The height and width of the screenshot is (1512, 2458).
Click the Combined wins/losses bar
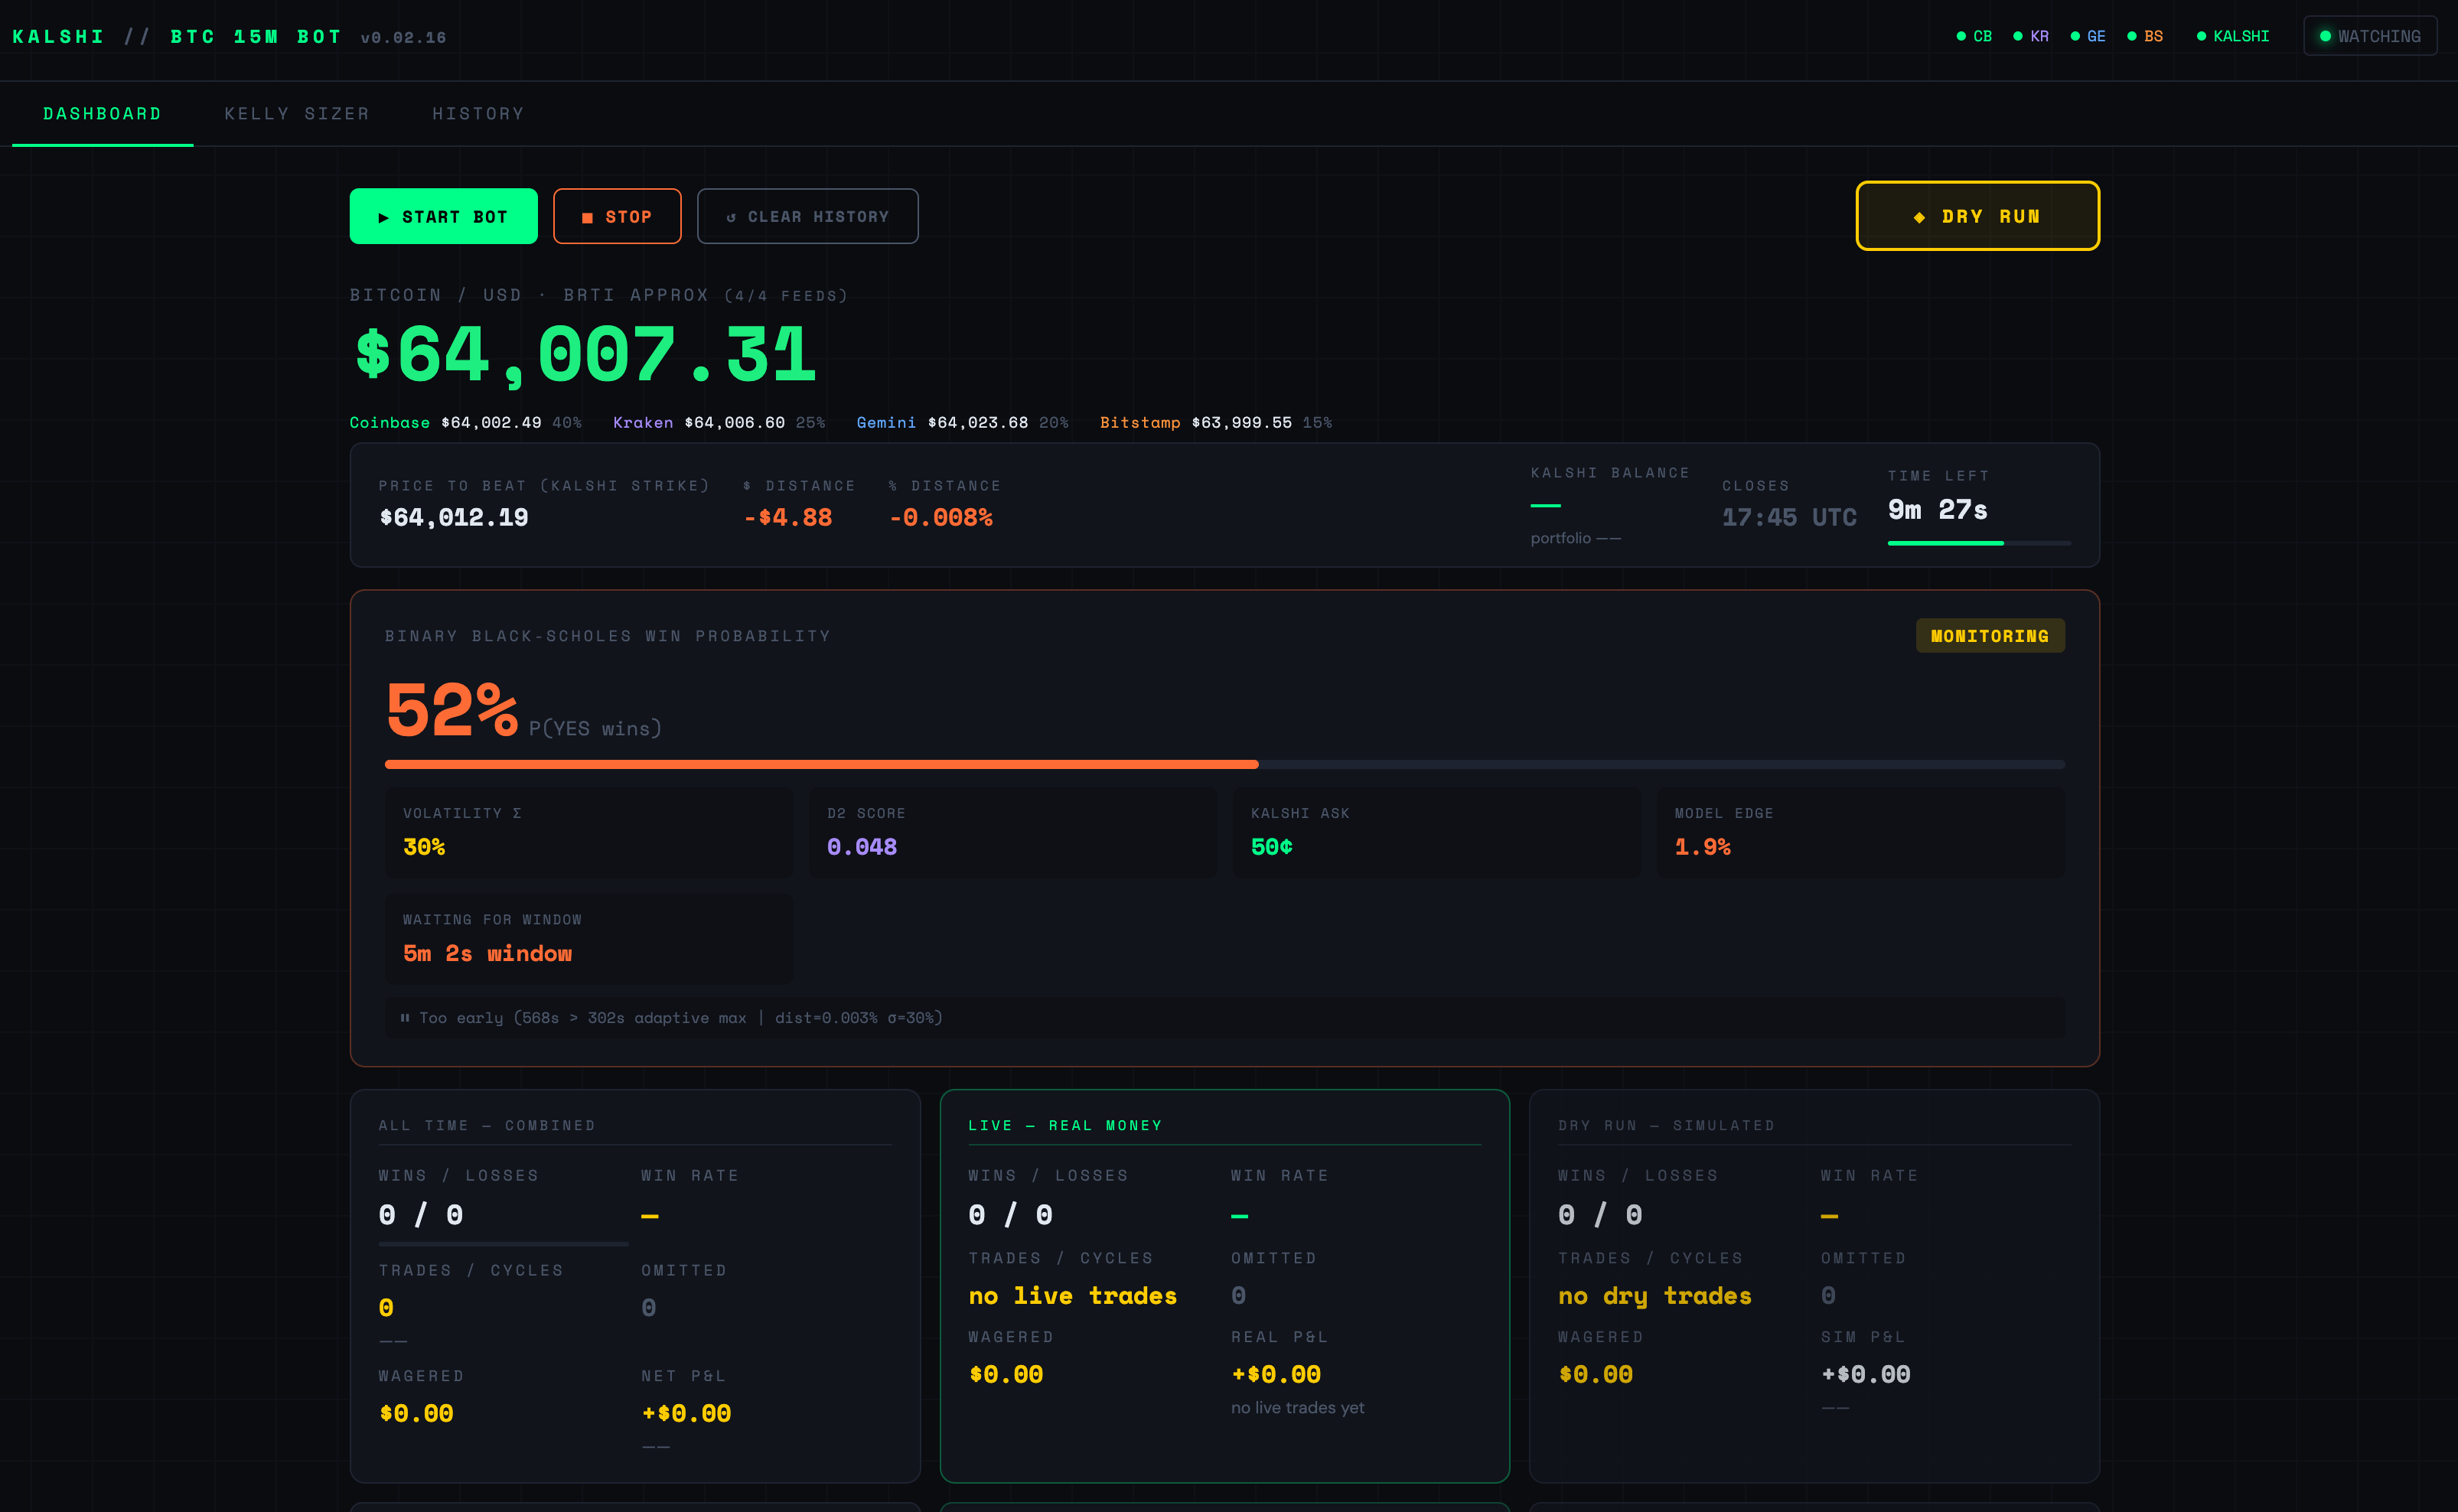point(503,1244)
